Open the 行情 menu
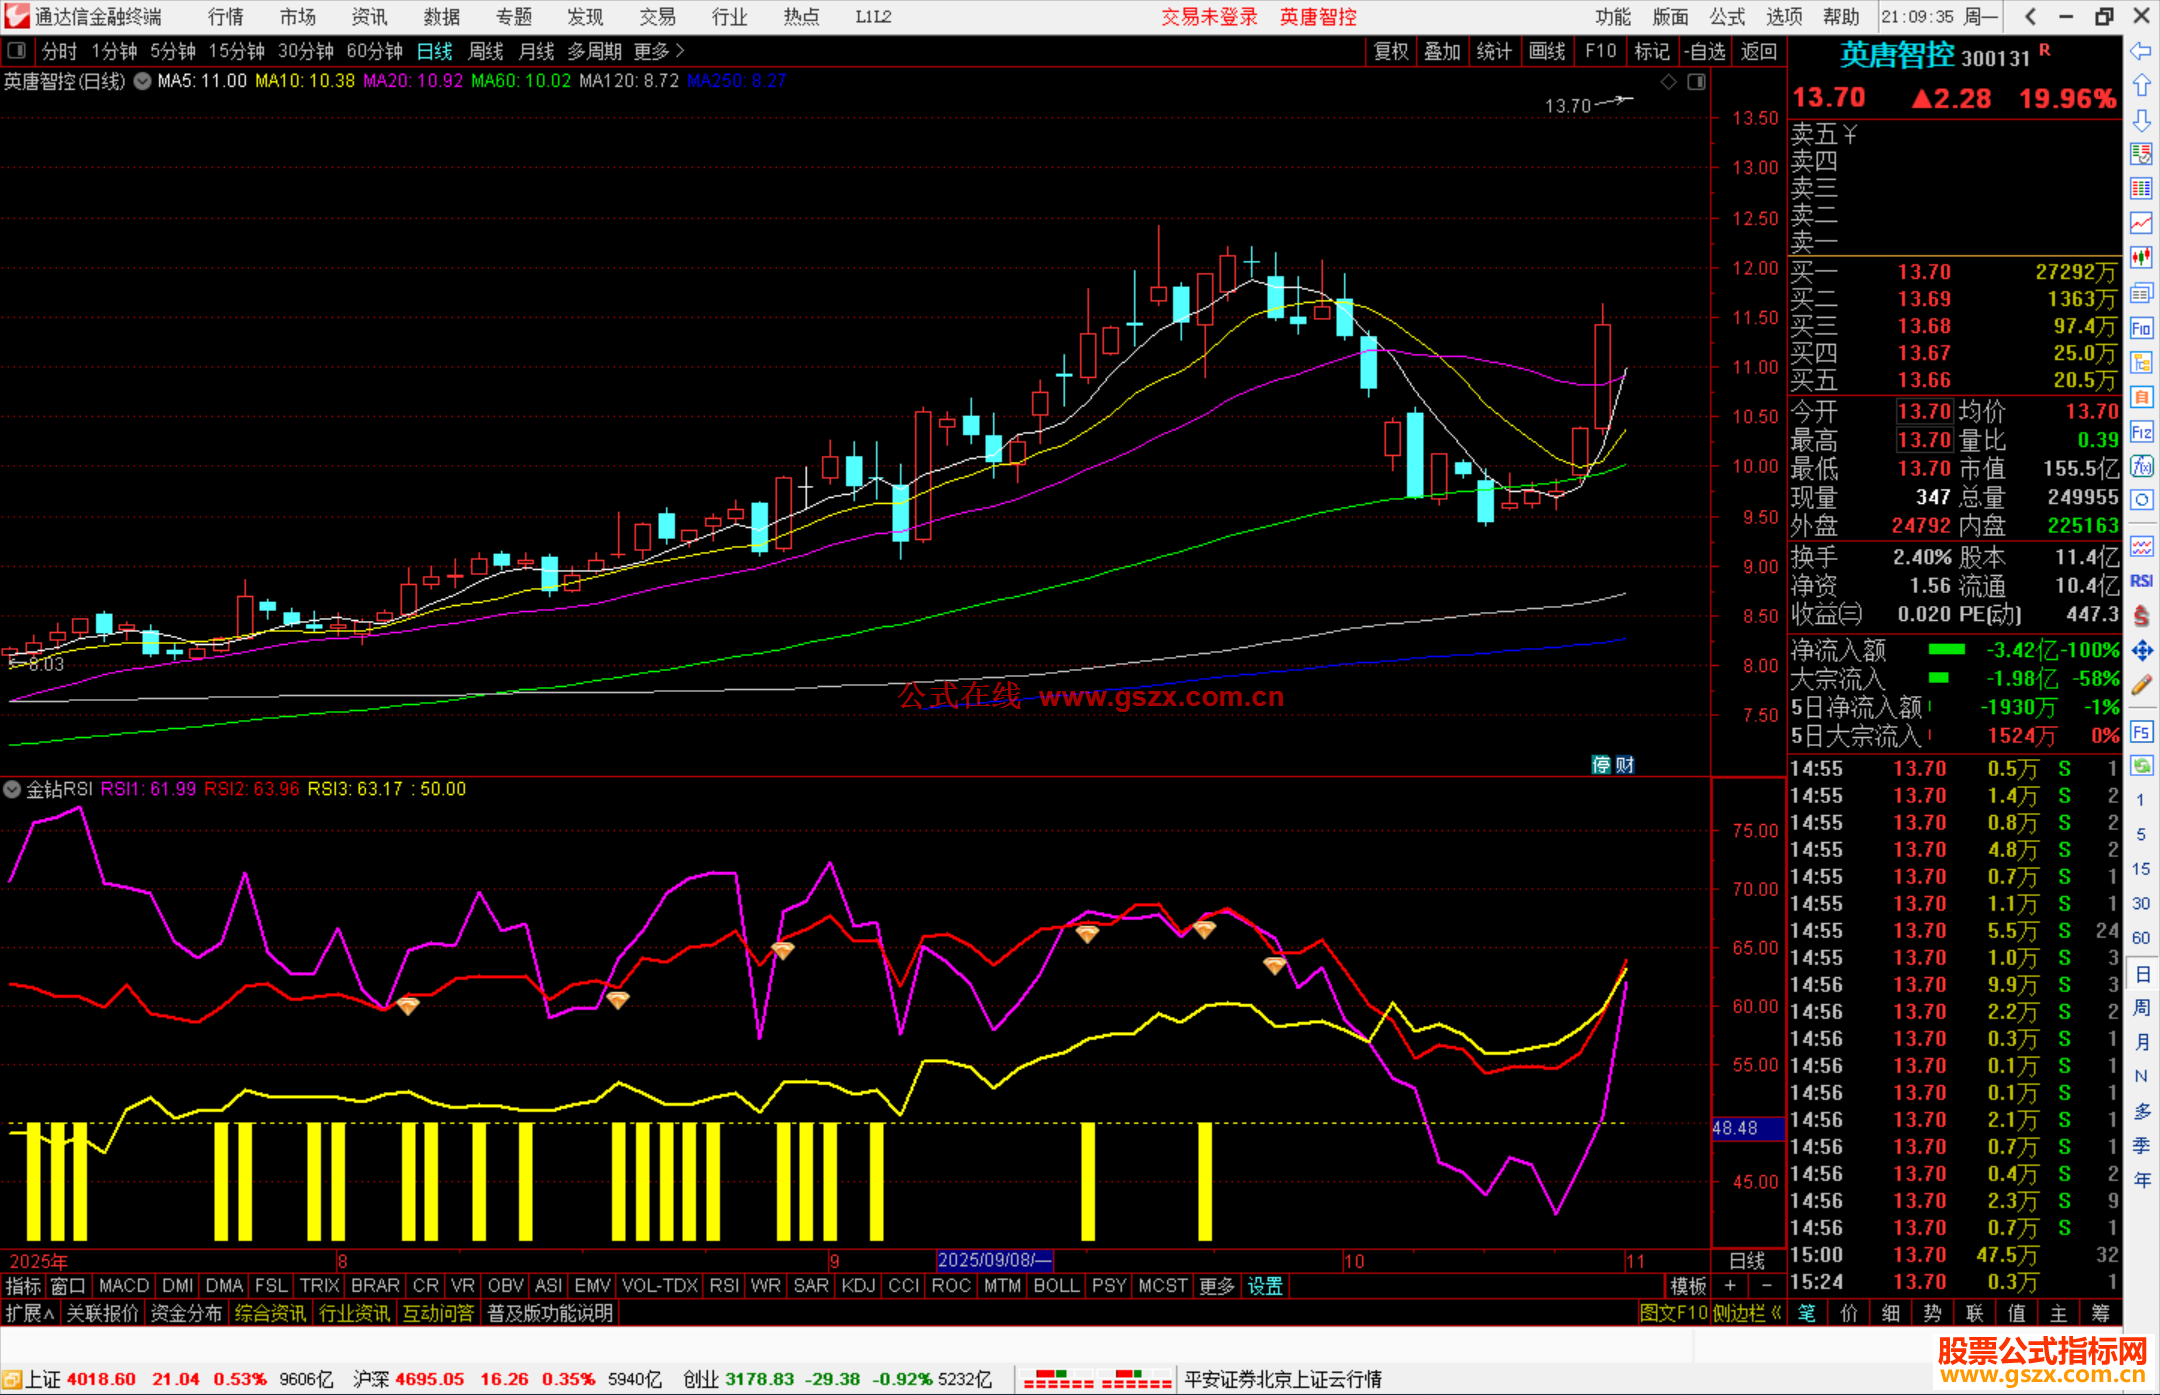2160x1395 pixels. click(x=225, y=17)
